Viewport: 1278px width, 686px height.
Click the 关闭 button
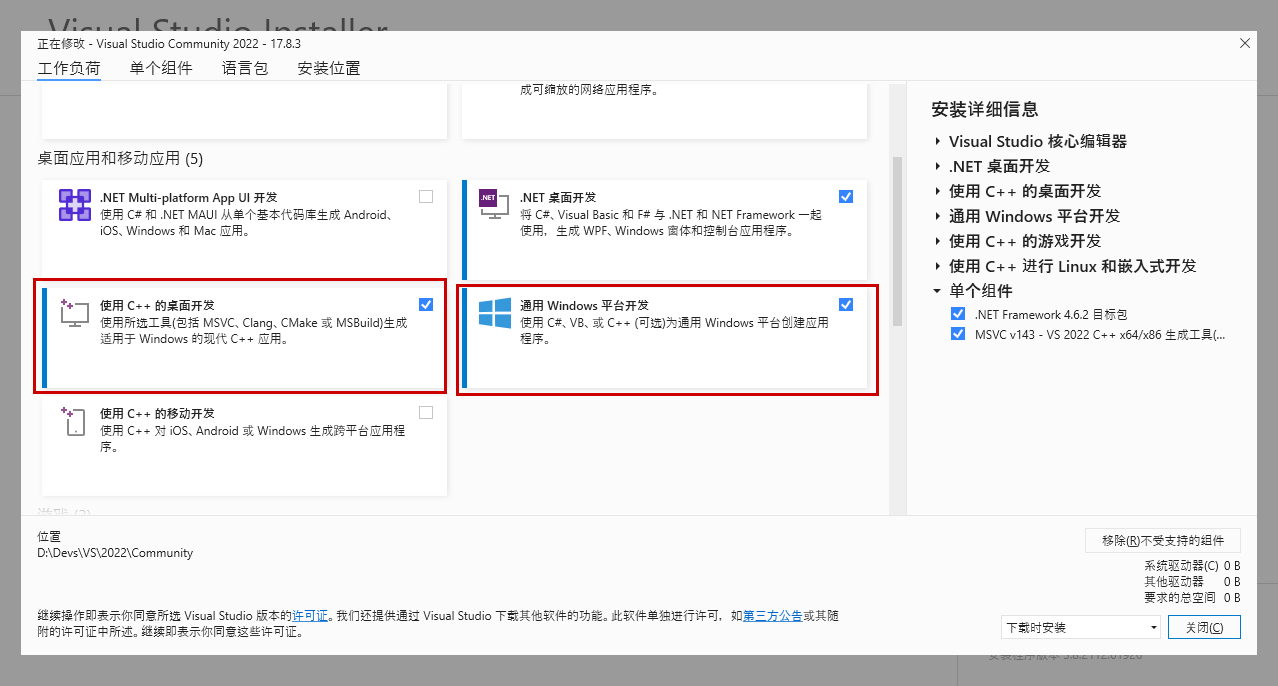click(x=1204, y=627)
